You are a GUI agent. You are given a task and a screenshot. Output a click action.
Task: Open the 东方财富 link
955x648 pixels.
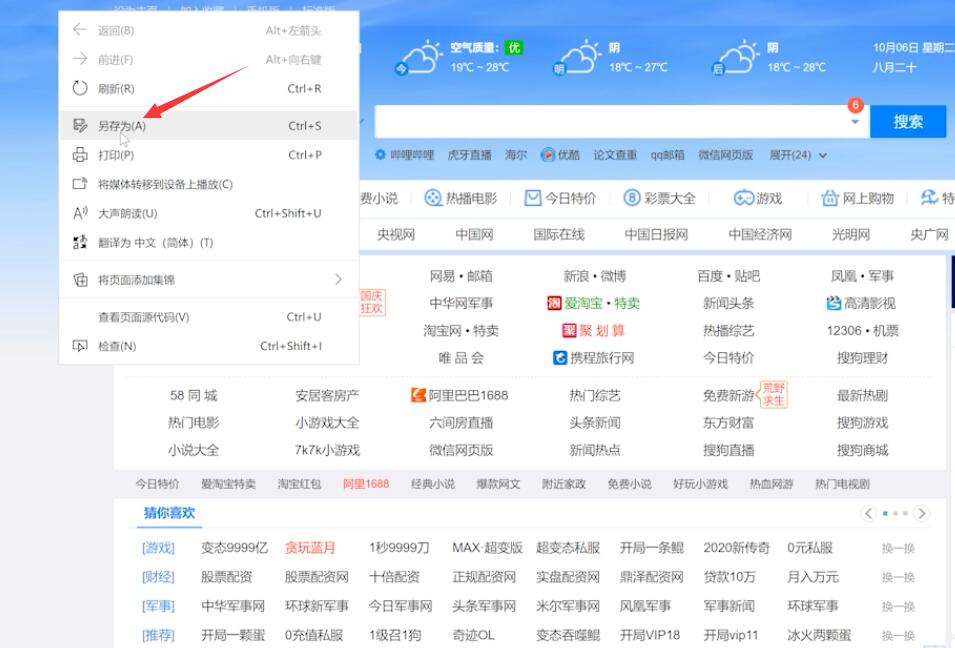tap(728, 423)
